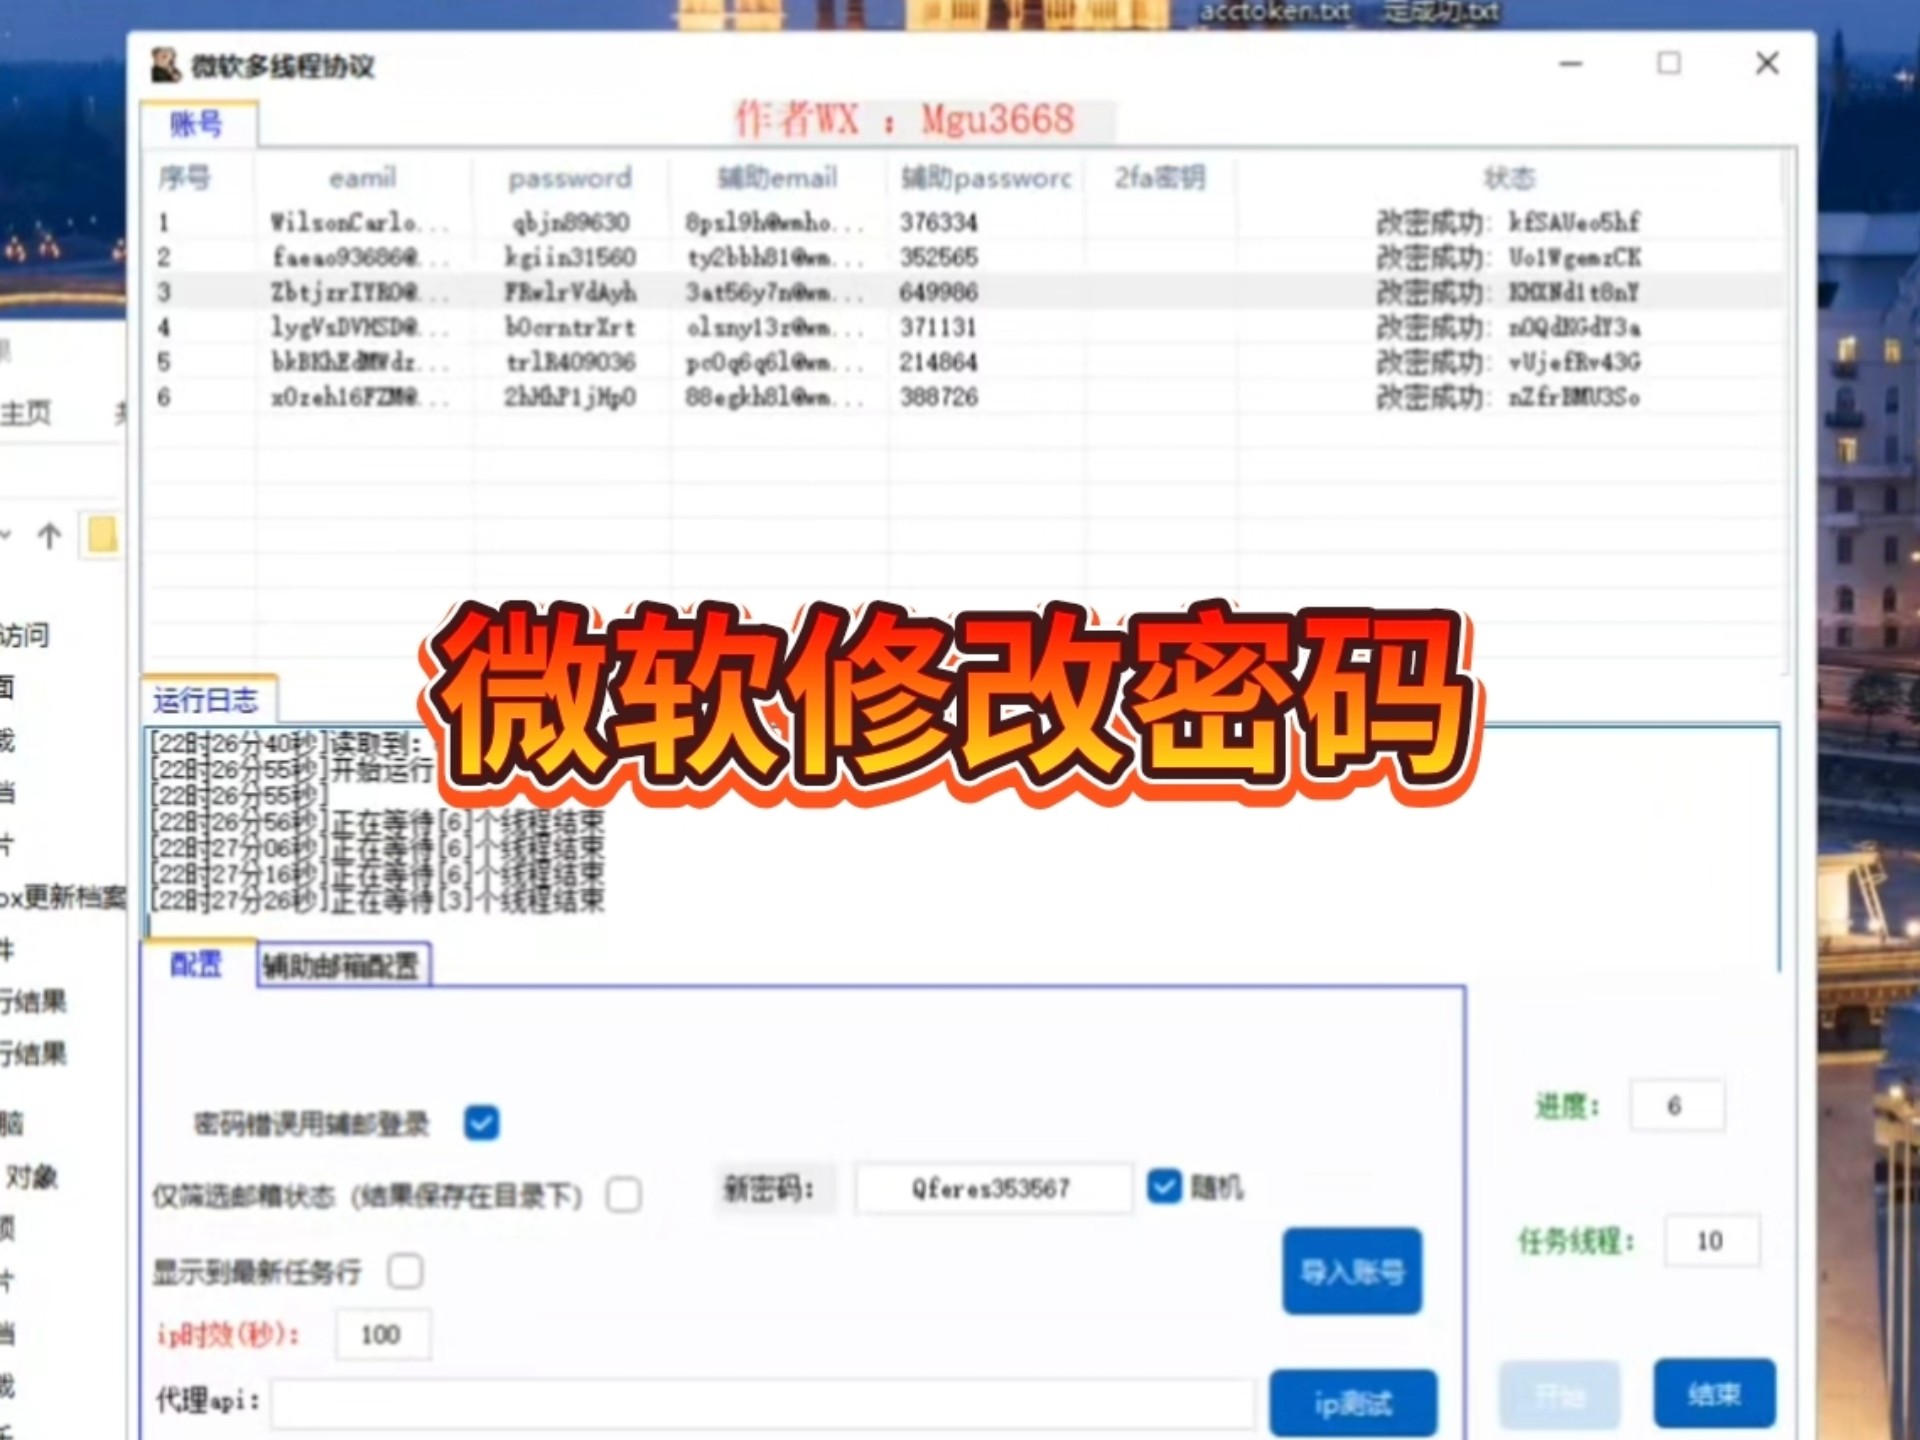Open the acctoken.txt desktop file
This screenshot has height=1440, width=1920.
pyautogui.click(x=1275, y=12)
